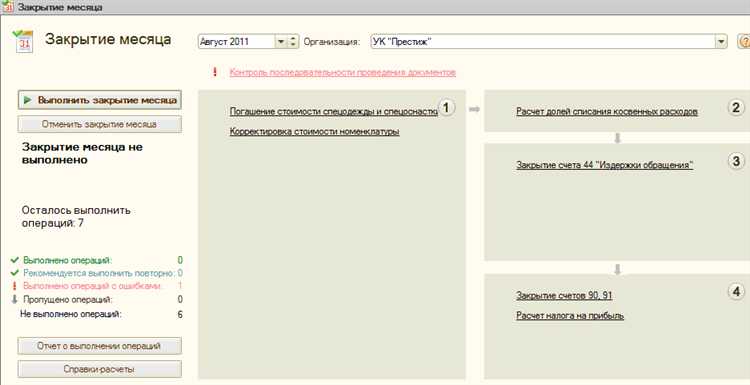The width and height of the screenshot is (750, 385).
Task: Open Корректировка стоимости номенклатуры operation
Action: 314,132
